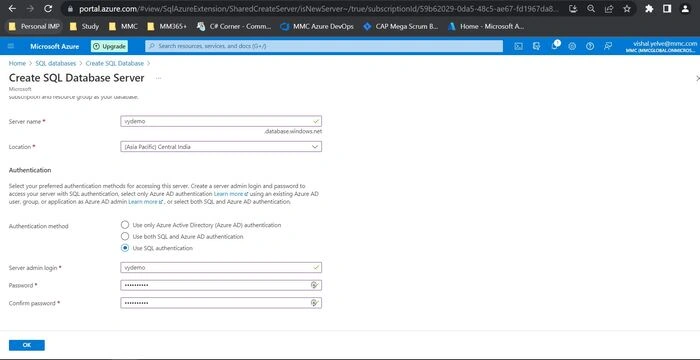Click the Password input field
The width and height of the screenshot is (700, 360).
coord(221,285)
